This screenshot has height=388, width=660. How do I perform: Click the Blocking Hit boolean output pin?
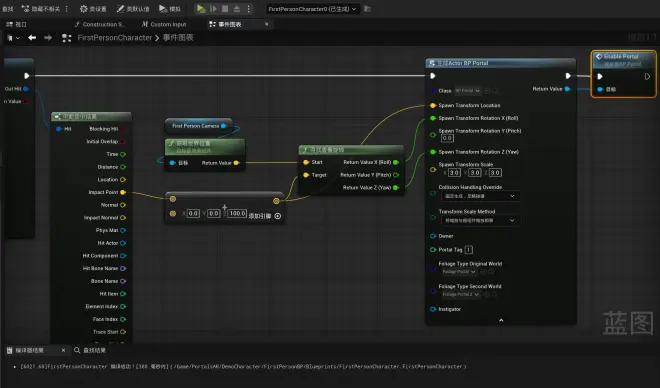[x=123, y=129]
